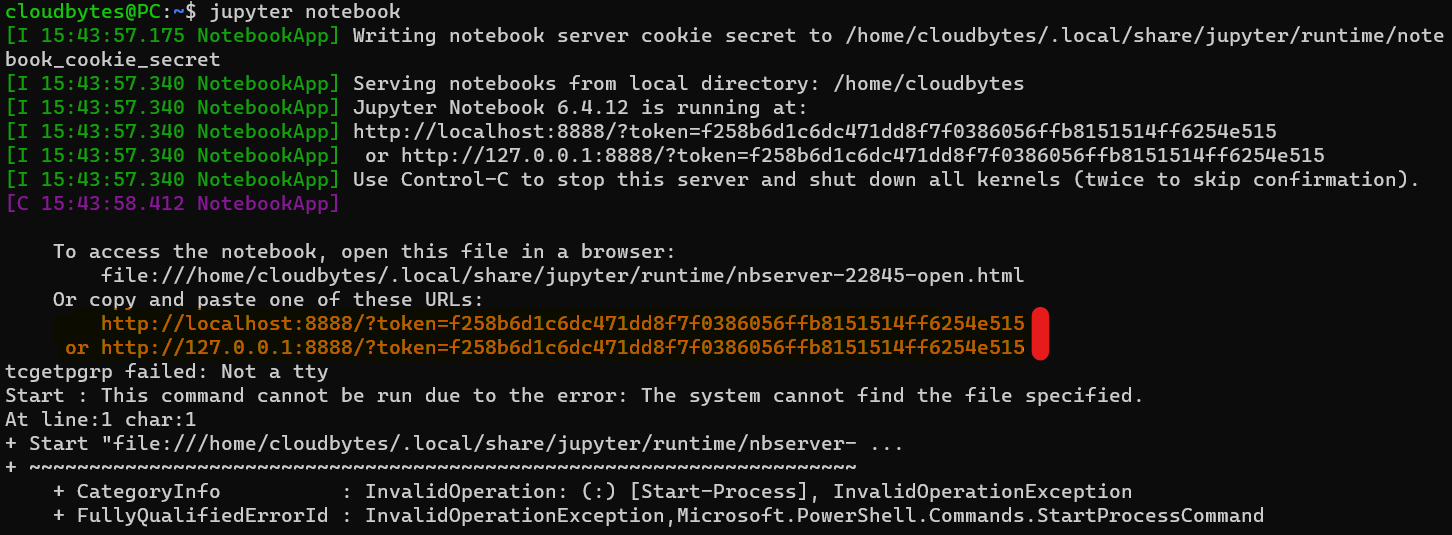
Task: Click the orange 127.0.0.1:8888 token URL
Action: 562,347
